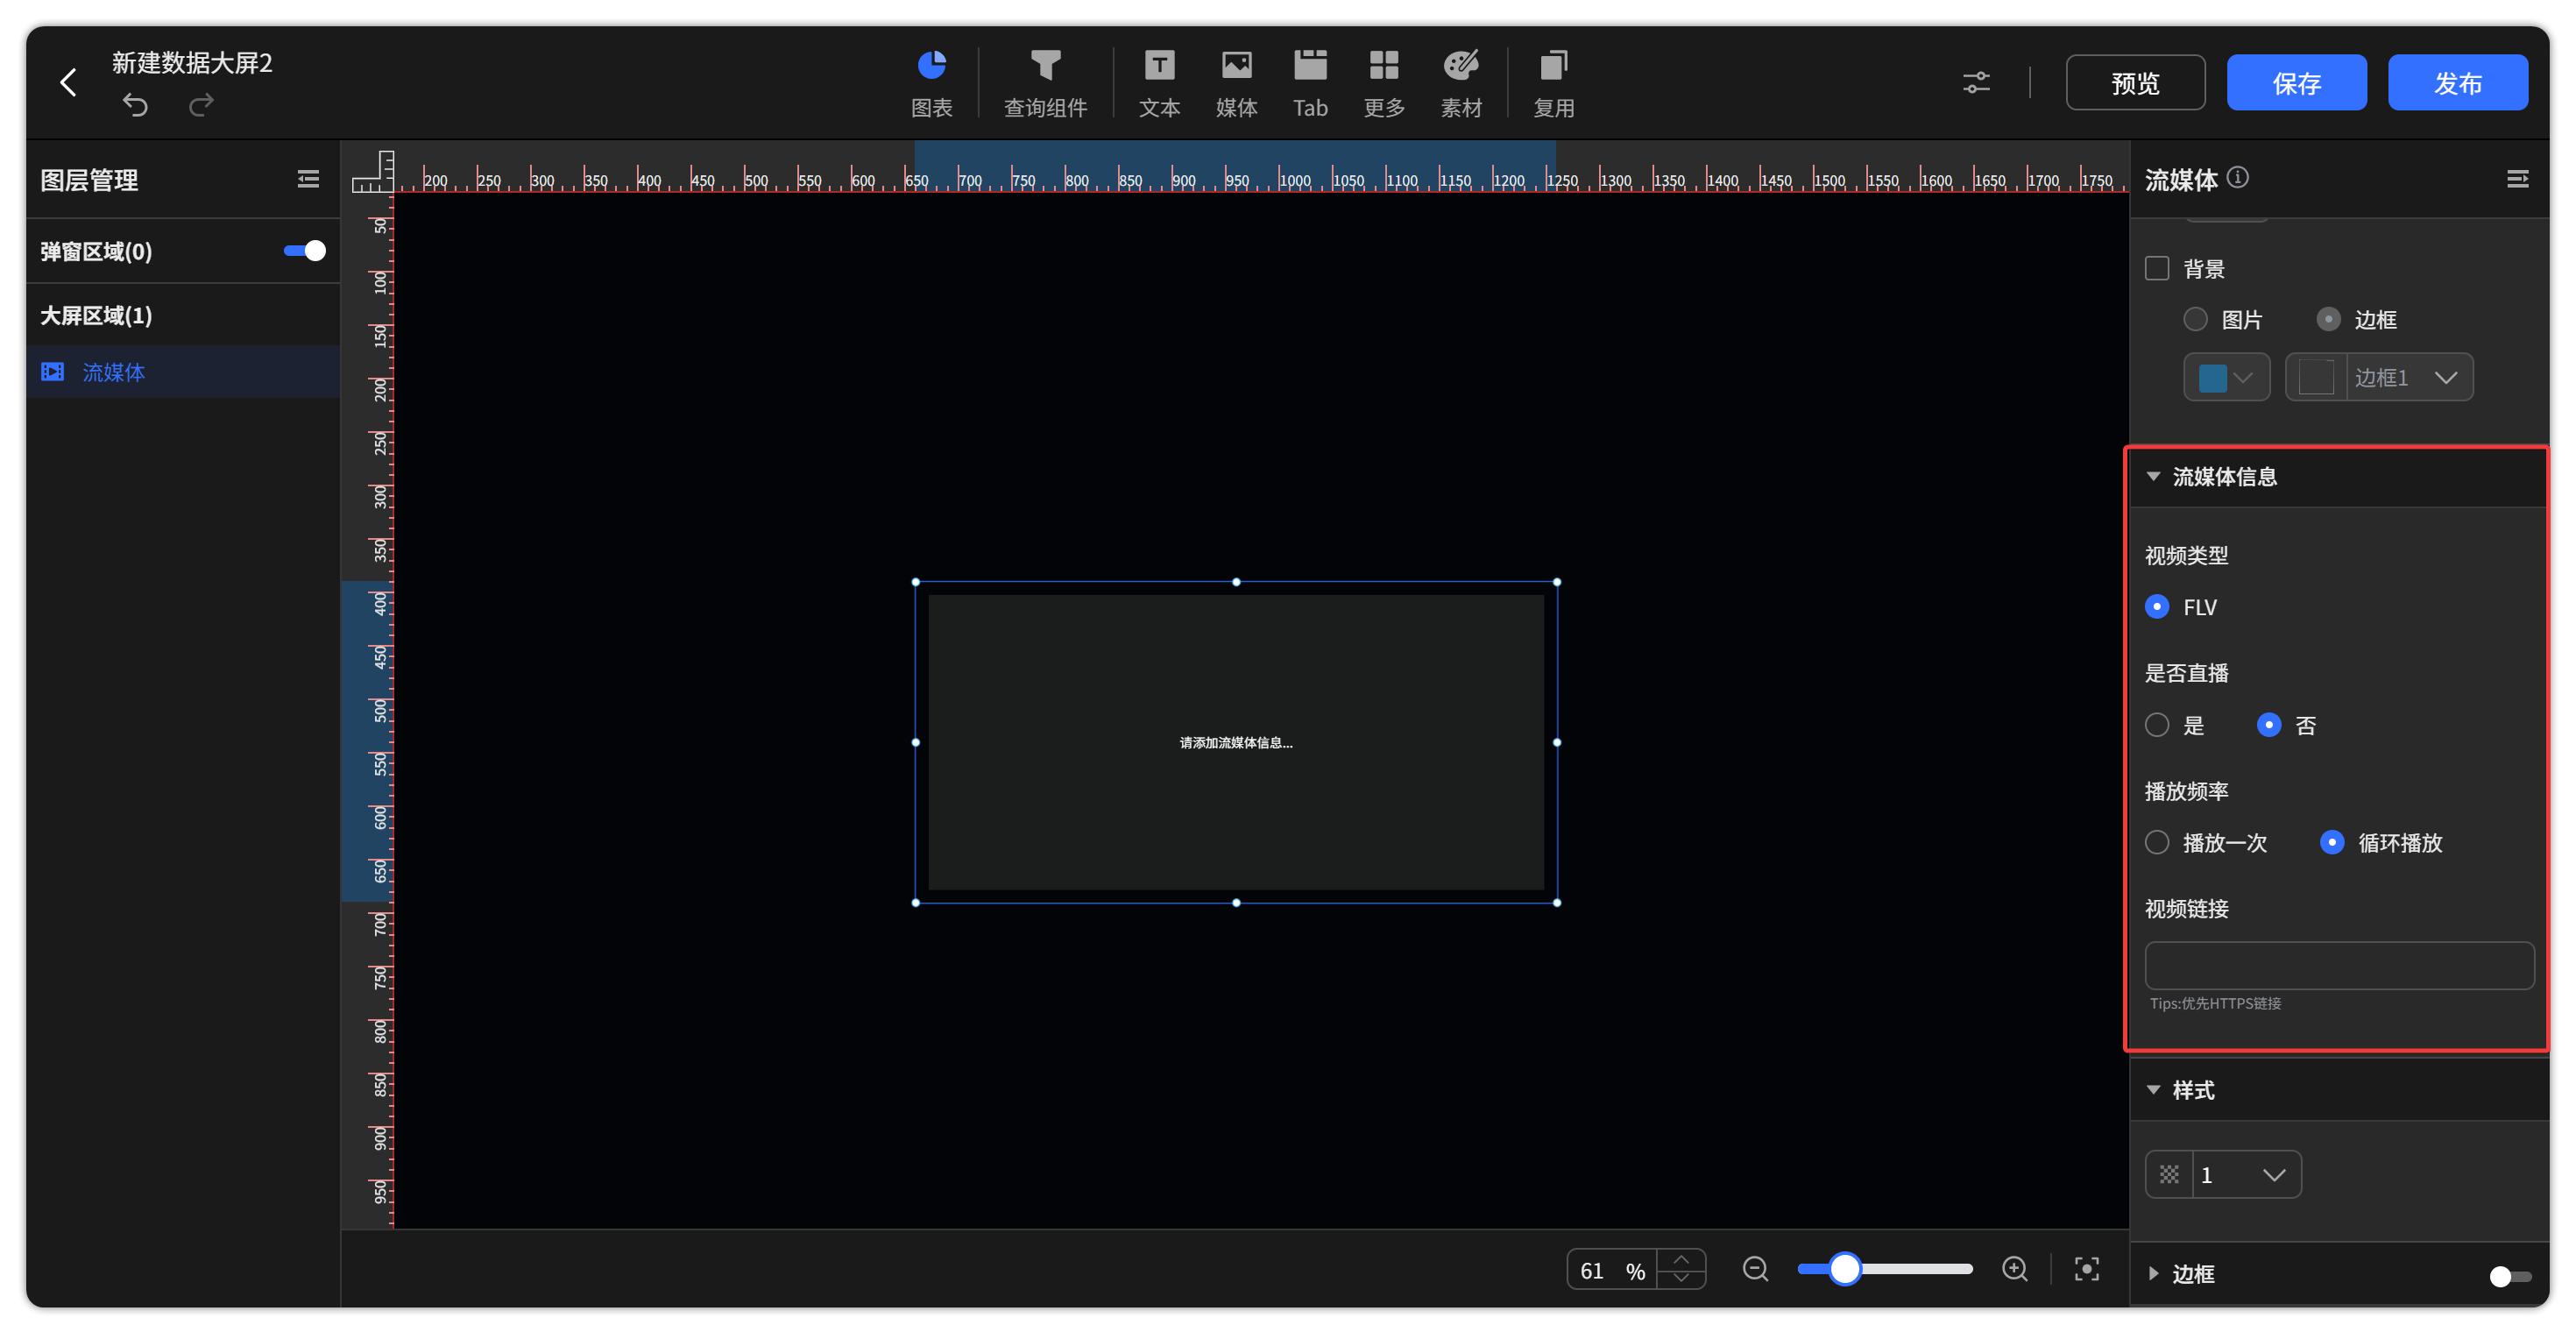Expand the 边框 section

tap(2153, 1274)
